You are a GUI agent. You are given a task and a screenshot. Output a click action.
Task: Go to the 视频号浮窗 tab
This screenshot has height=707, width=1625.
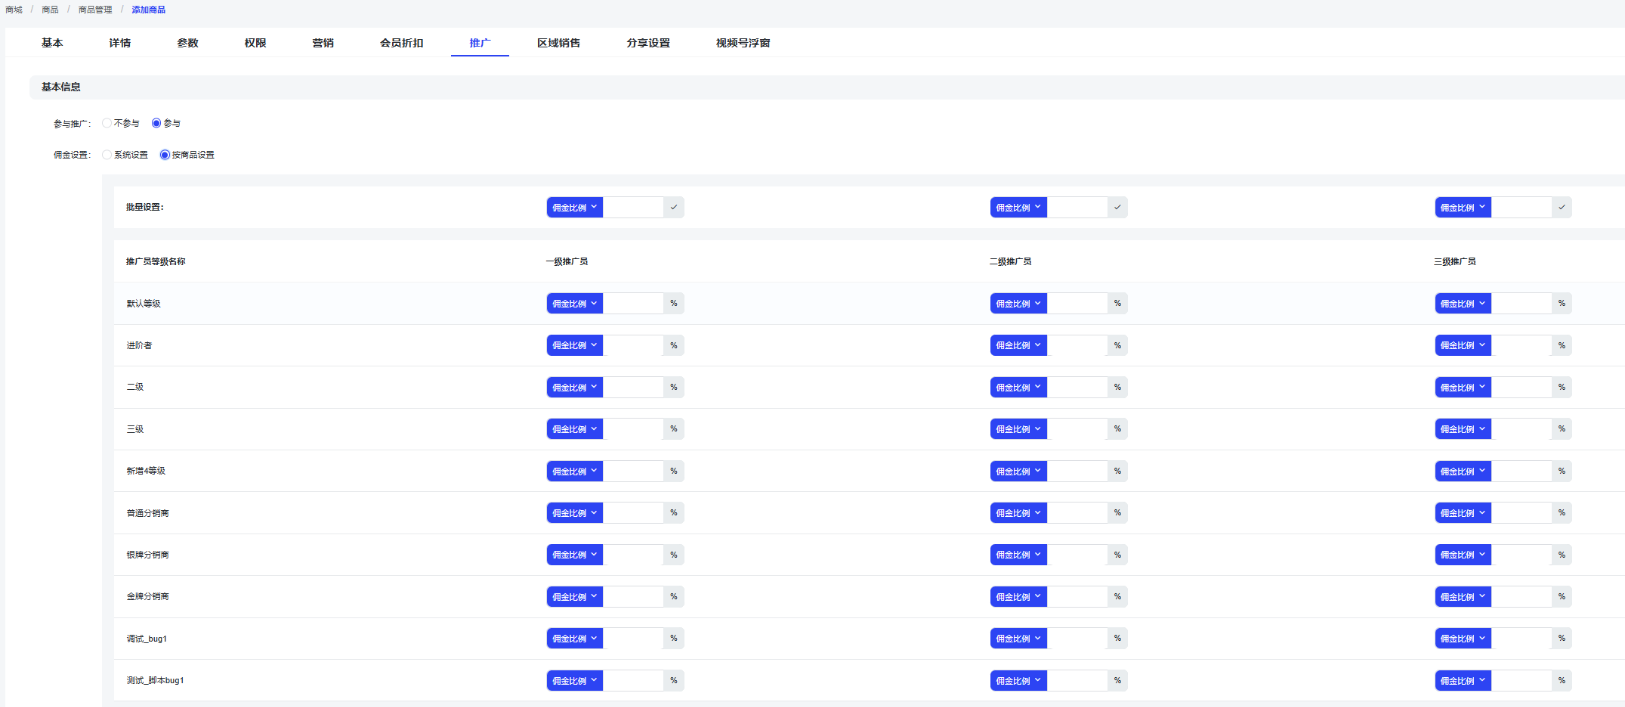pos(742,43)
